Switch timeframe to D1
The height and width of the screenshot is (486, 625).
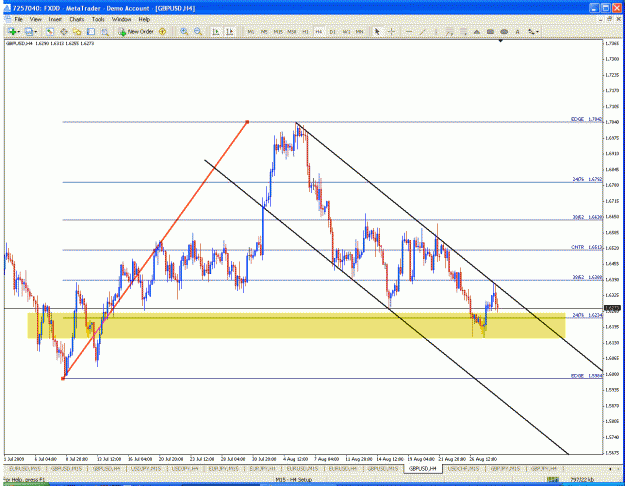tap(332, 31)
